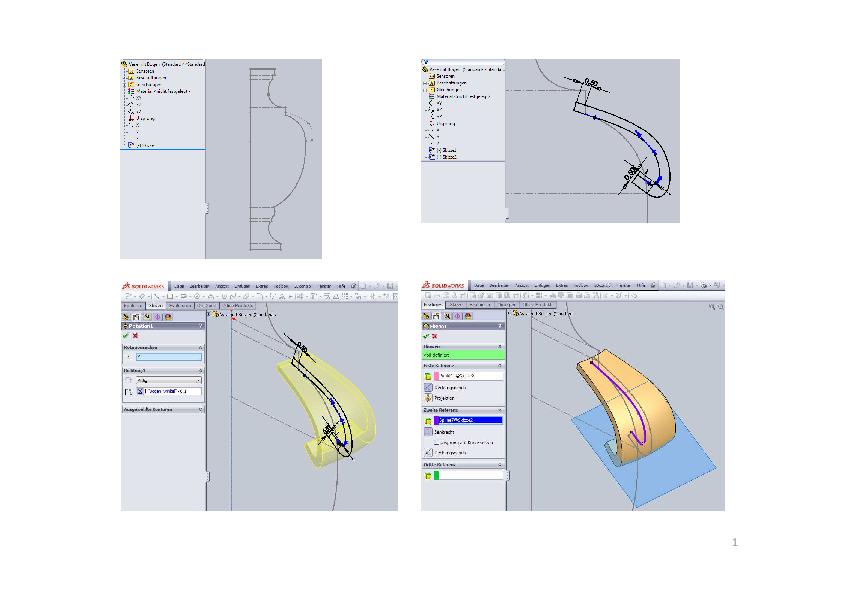The height and width of the screenshot is (595, 842).
Task: Collapse the Zweite Referenz section
Action: tap(500, 410)
